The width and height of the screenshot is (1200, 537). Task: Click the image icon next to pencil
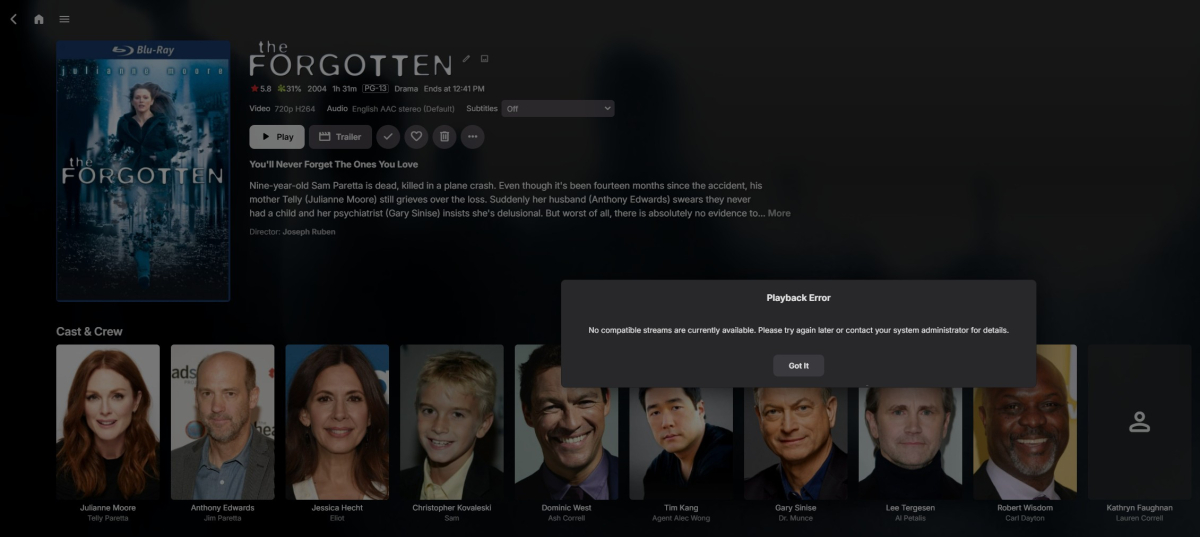(x=484, y=59)
